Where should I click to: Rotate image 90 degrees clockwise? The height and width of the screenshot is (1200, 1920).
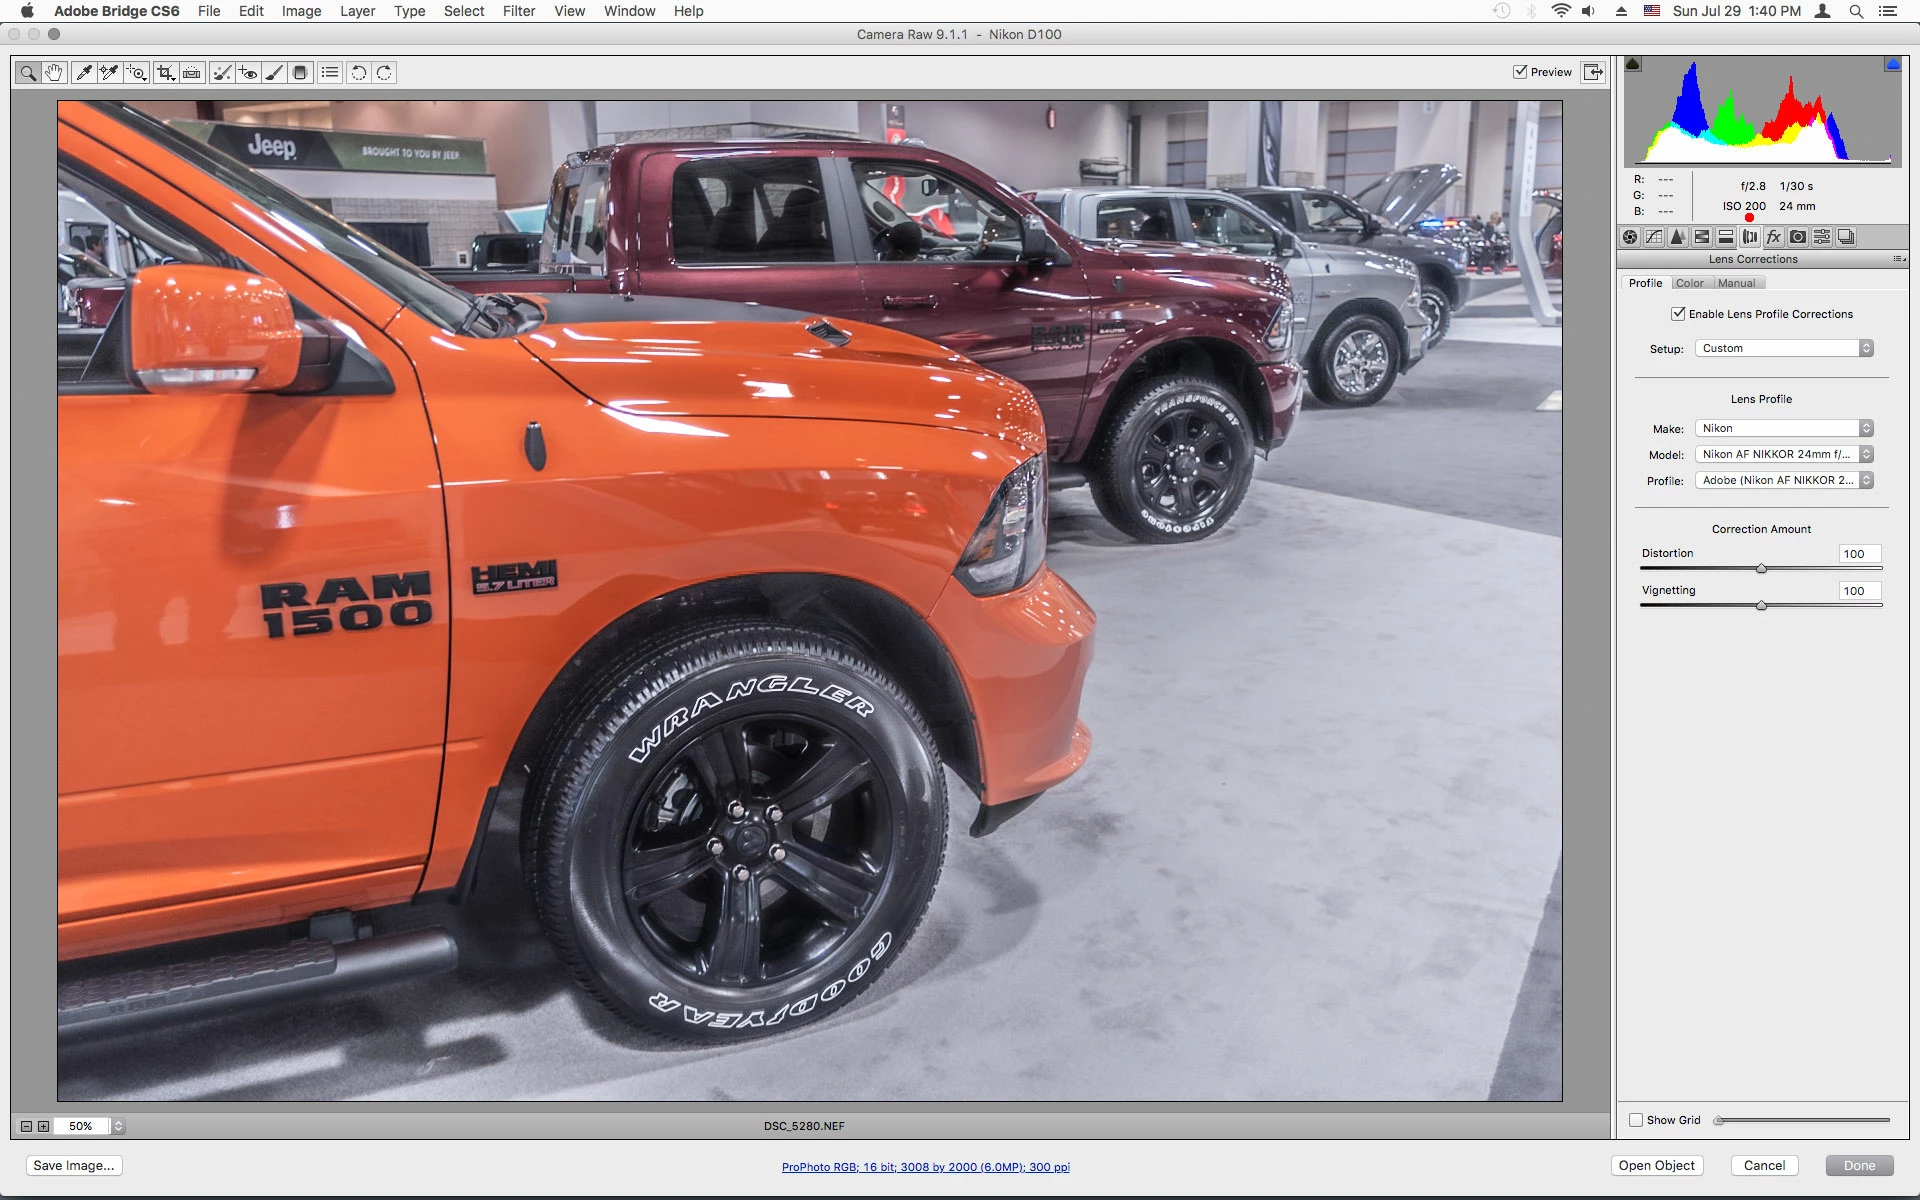point(384,72)
